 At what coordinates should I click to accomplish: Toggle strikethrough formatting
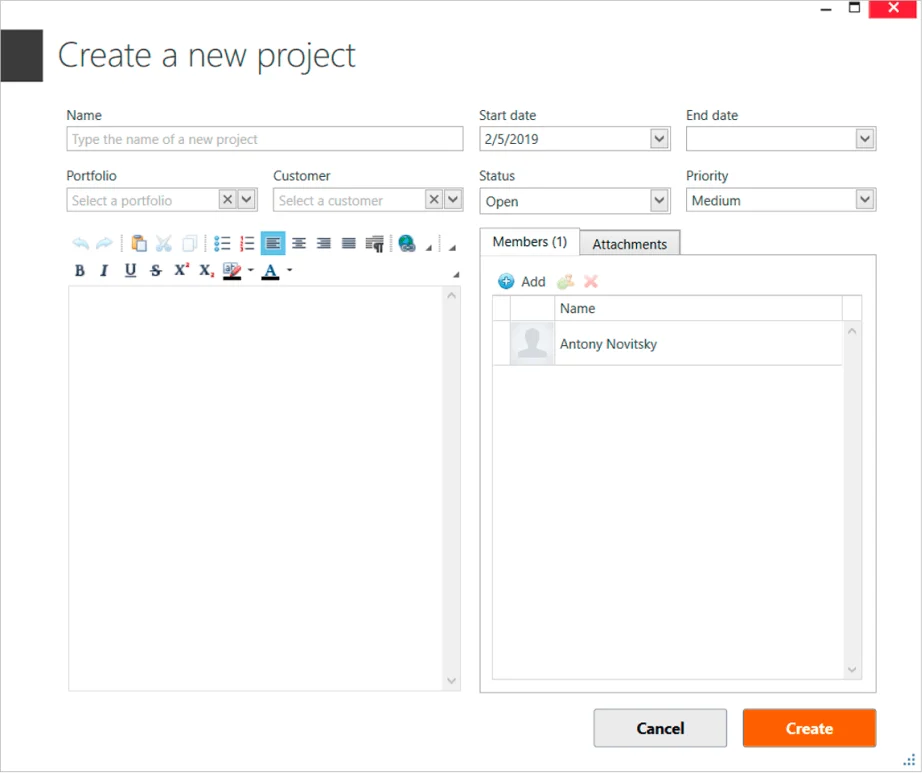pos(155,270)
